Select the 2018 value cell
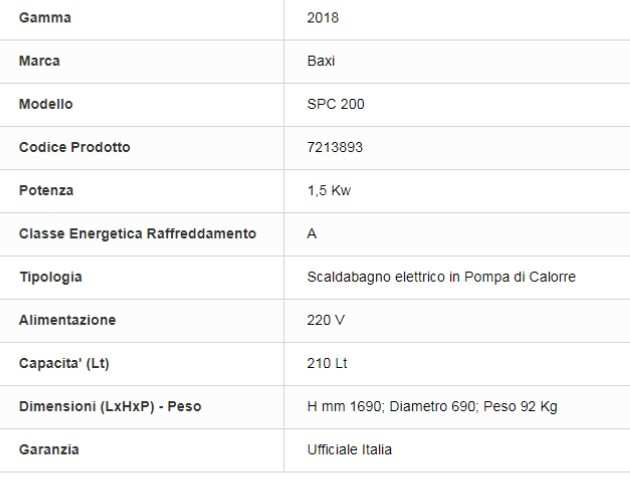The height and width of the screenshot is (482, 630). (x=324, y=18)
